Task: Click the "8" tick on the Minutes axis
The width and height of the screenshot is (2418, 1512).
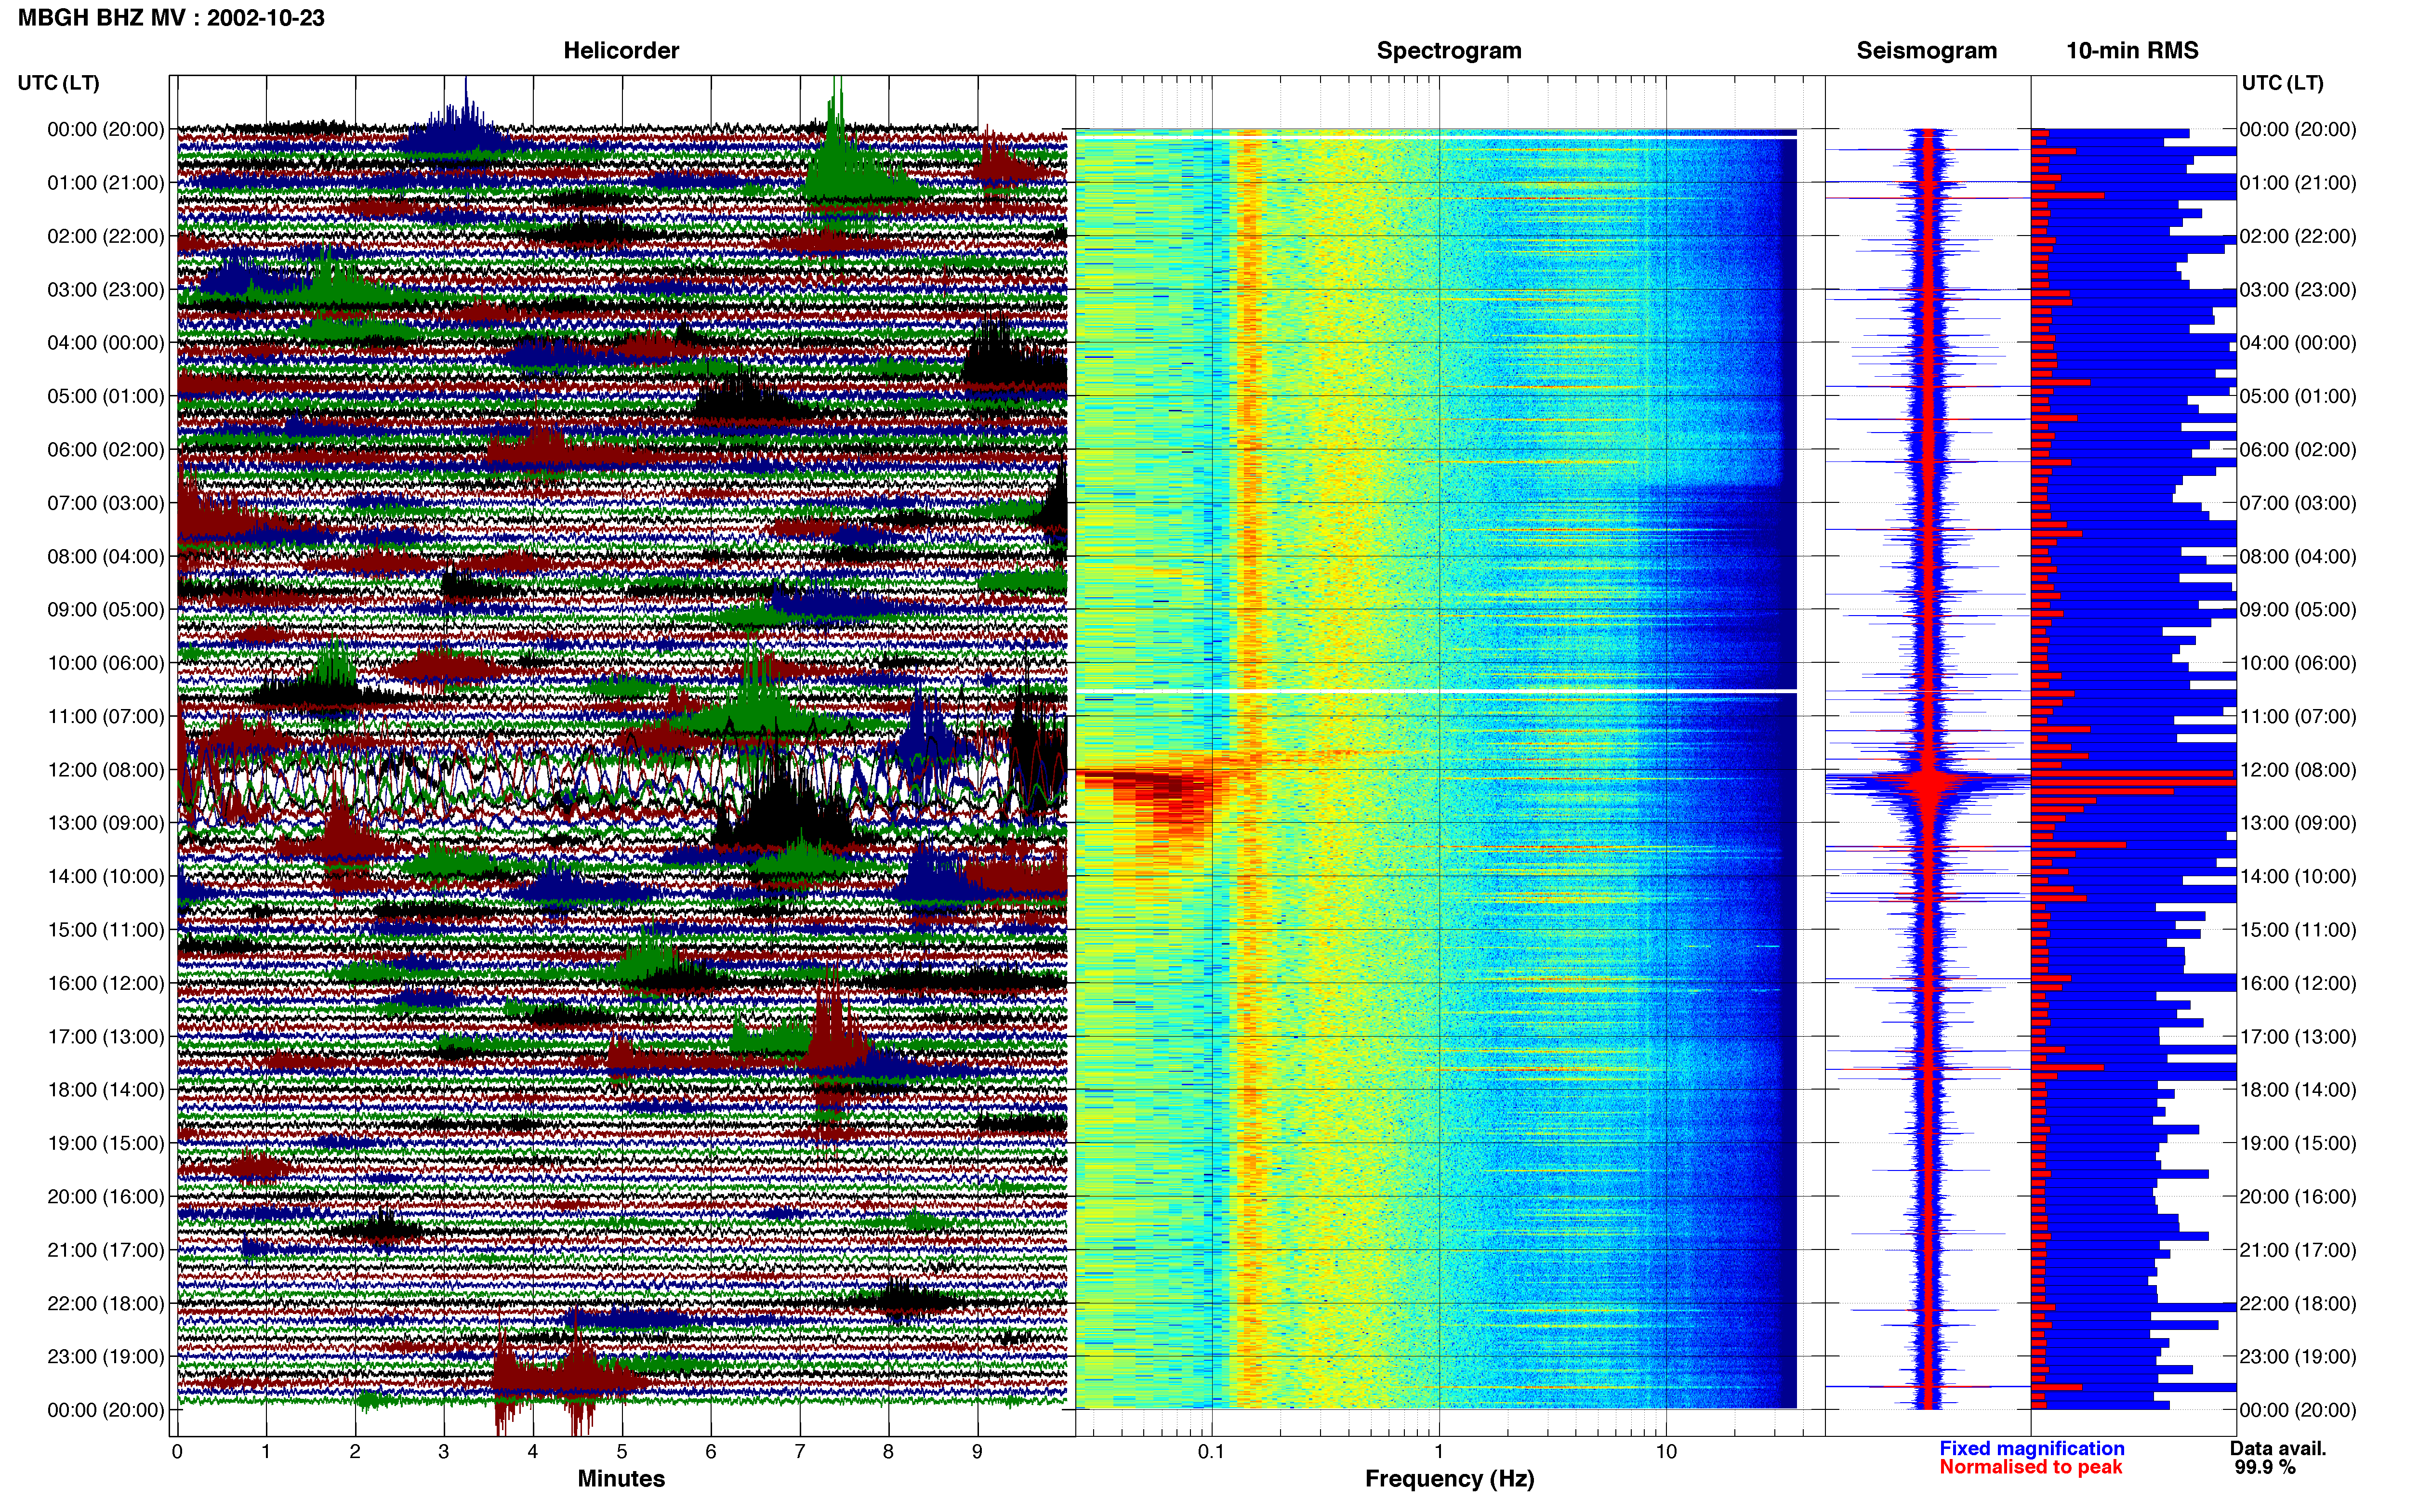Action: point(888,1451)
